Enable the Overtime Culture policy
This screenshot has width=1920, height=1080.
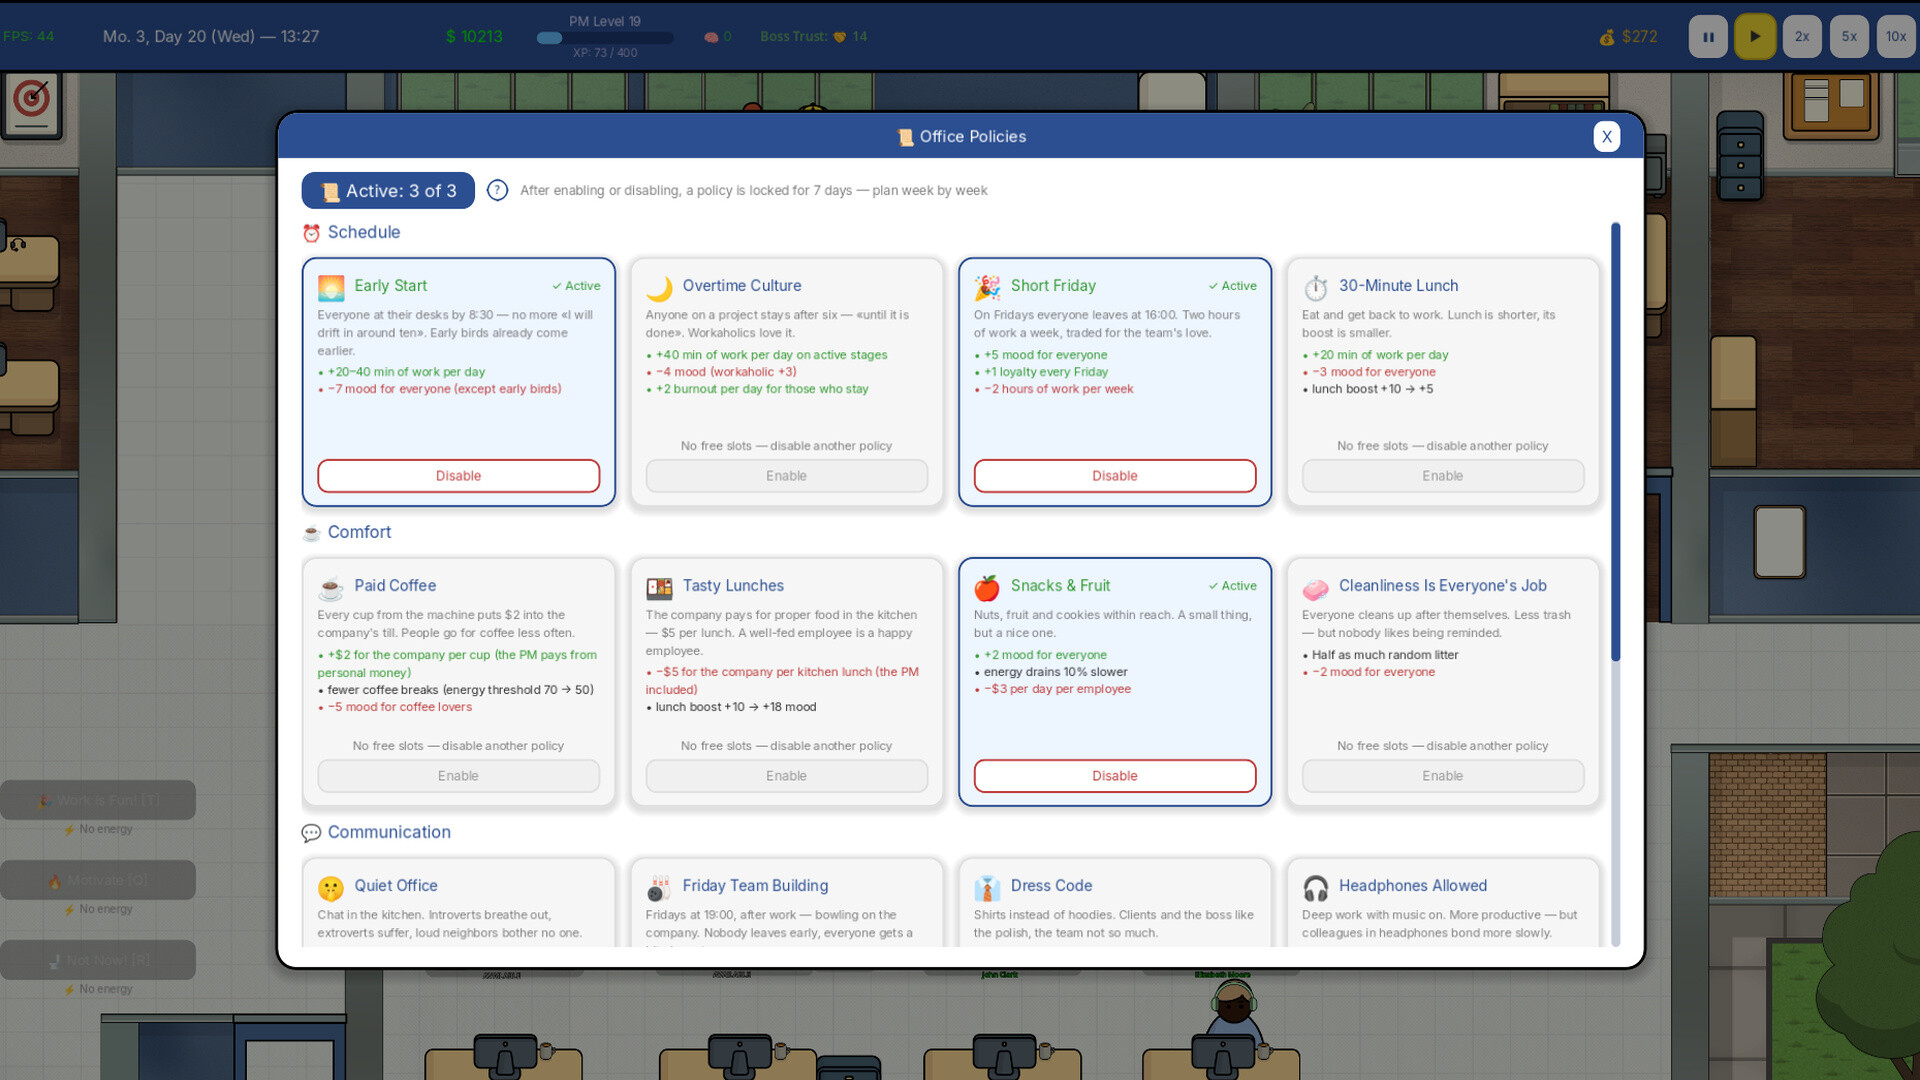point(786,476)
